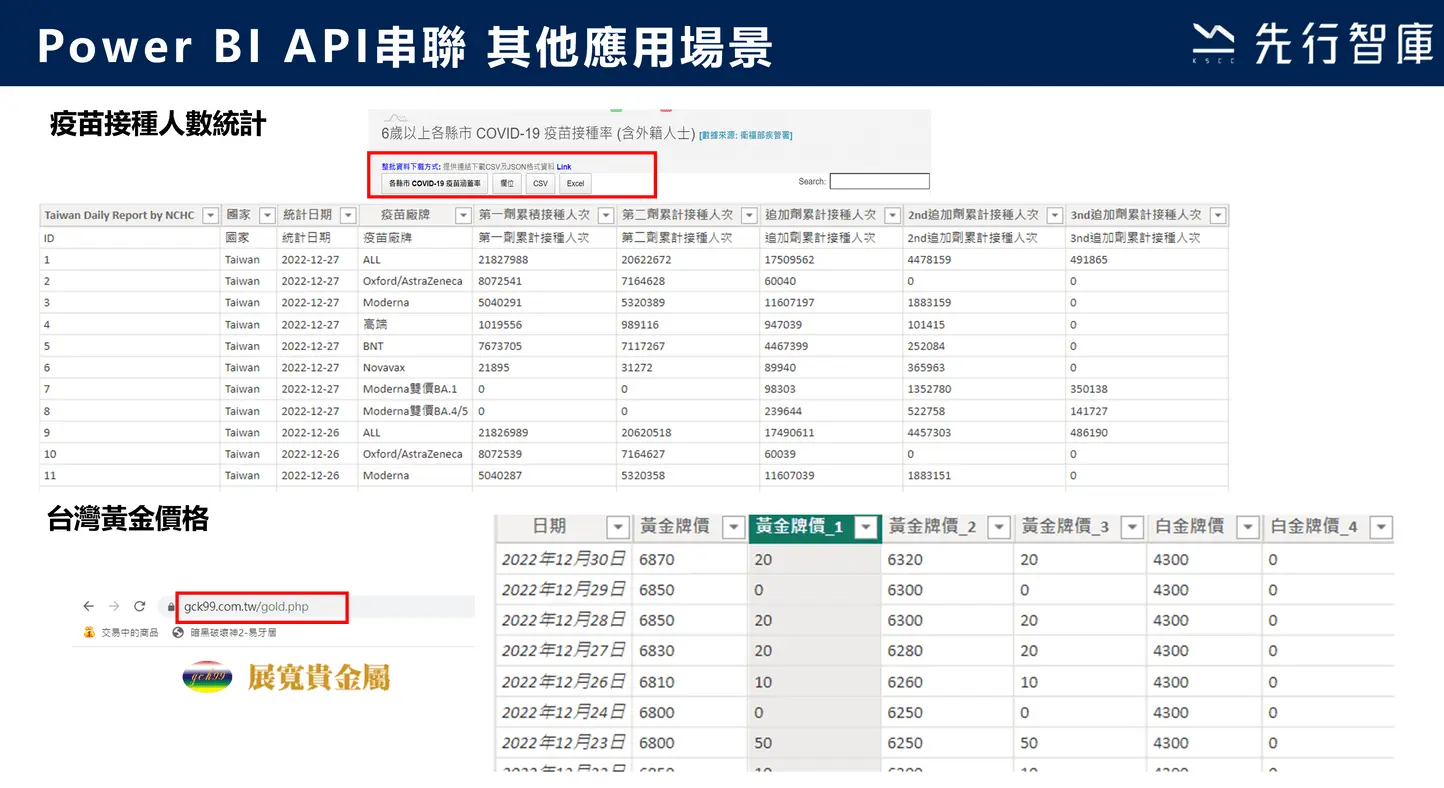Click the Oxford/AstraZeneca cell in row 2
The height and width of the screenshot is (788, 1444).
[x=415, y=281]
